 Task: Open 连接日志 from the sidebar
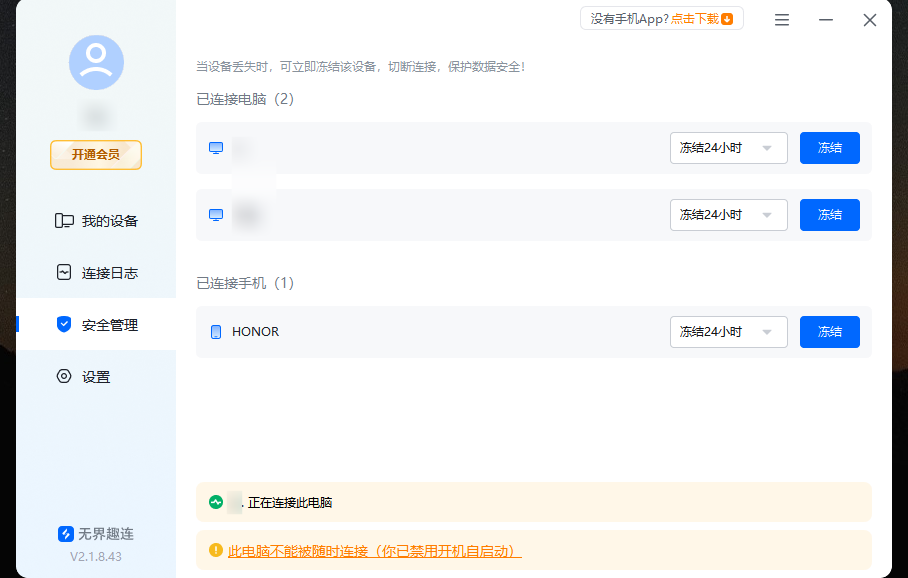(x=95, y=272)
